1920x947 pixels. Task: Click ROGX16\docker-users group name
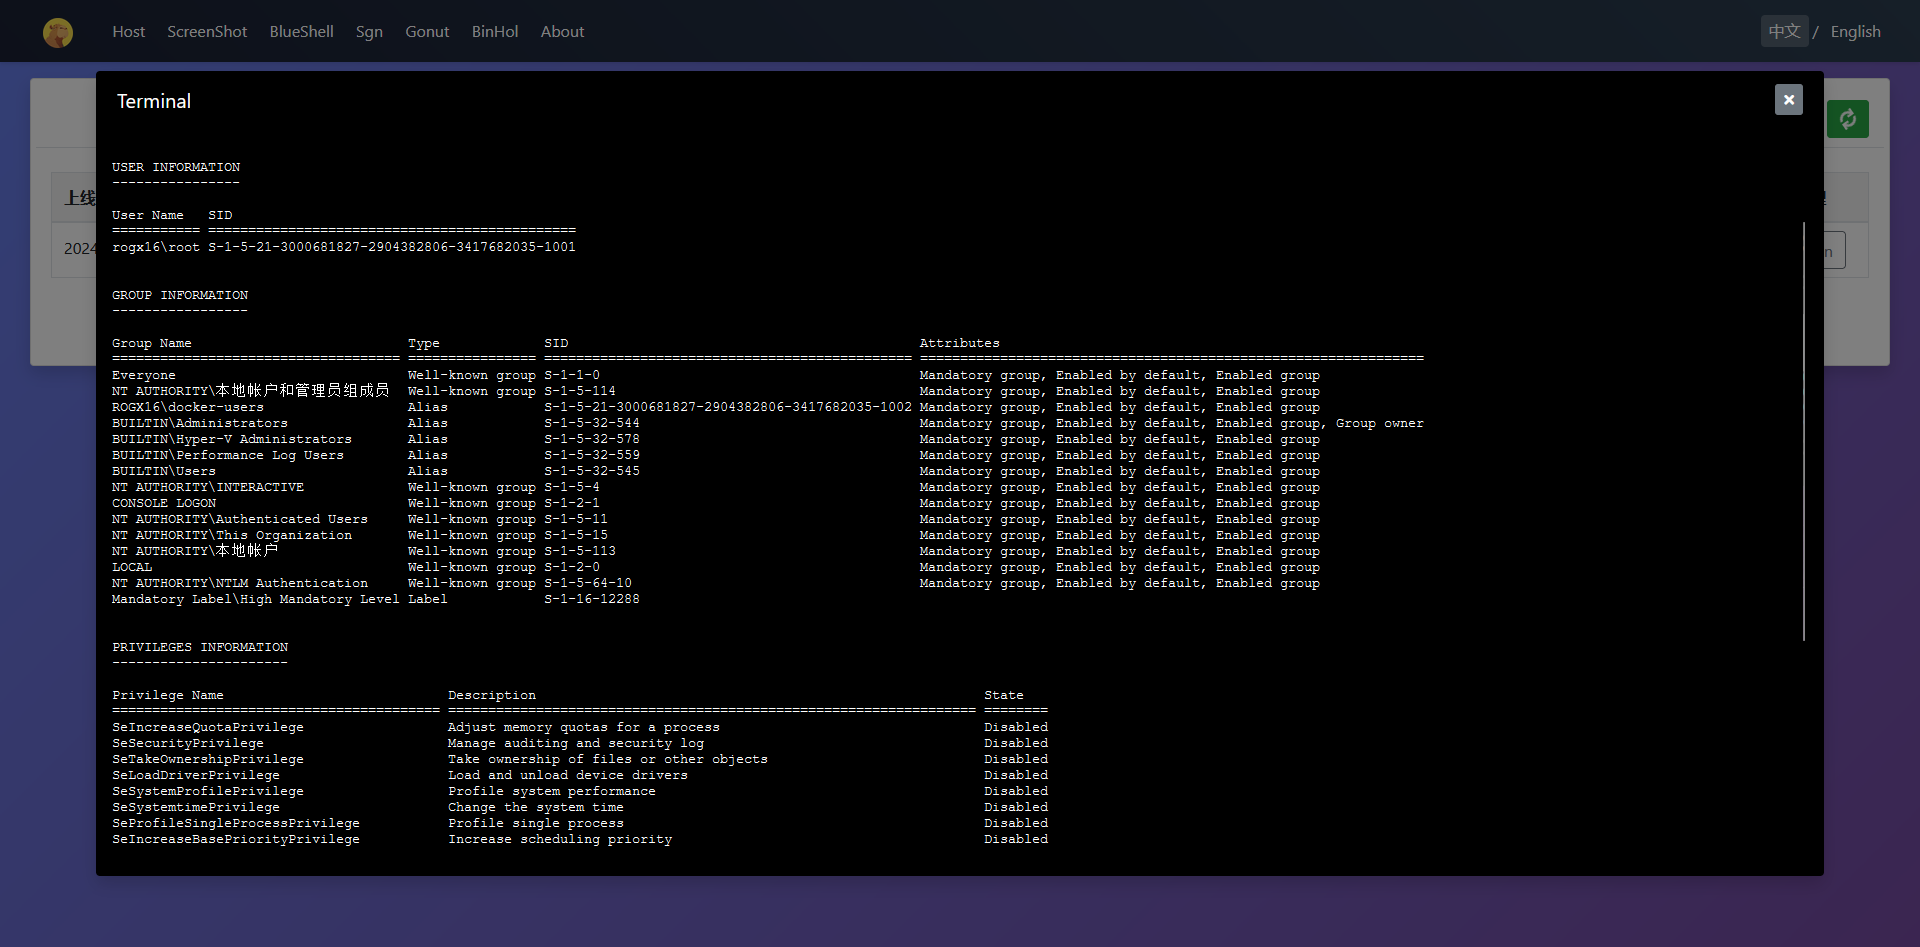tap(188, 407)
